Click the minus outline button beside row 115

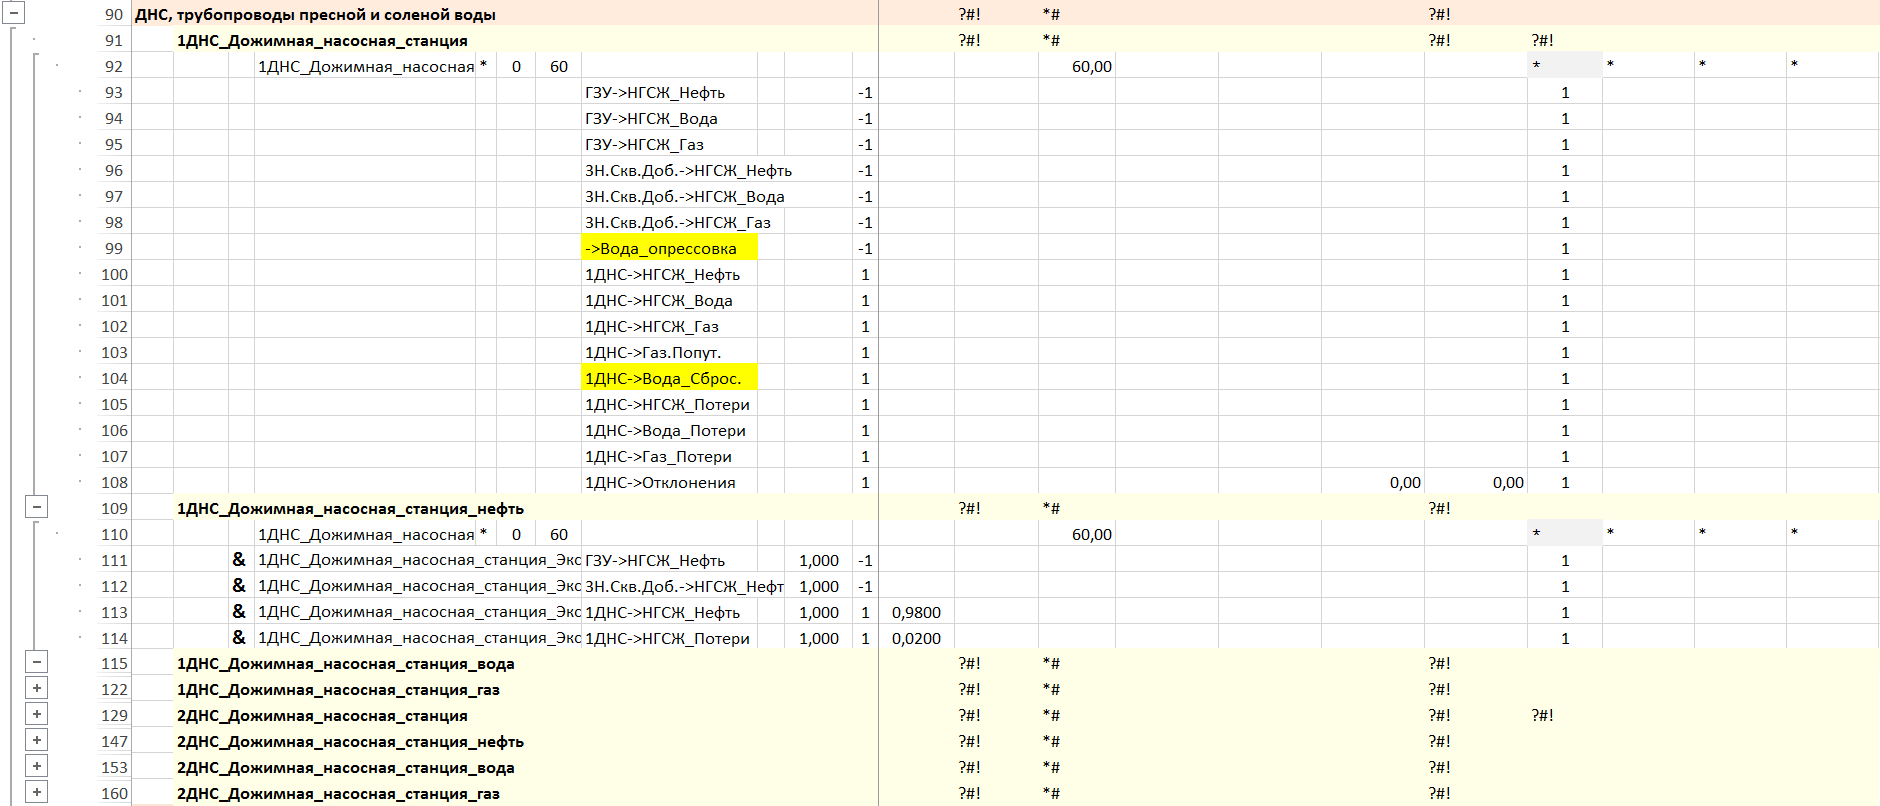(x=36, y=662)
